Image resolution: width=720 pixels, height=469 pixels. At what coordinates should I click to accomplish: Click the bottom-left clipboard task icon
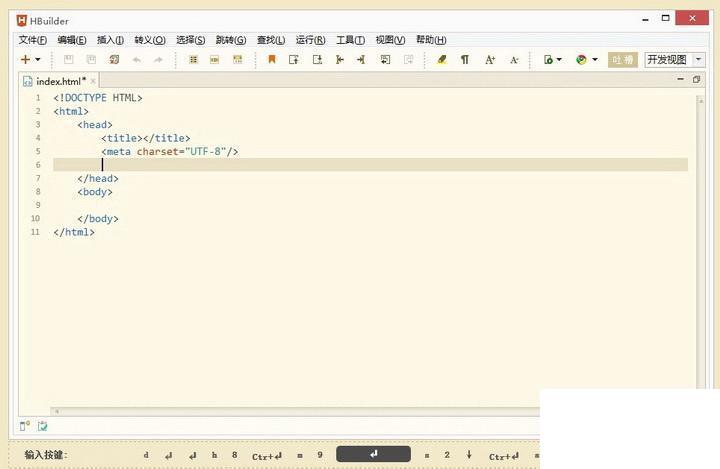pos(42,426)
